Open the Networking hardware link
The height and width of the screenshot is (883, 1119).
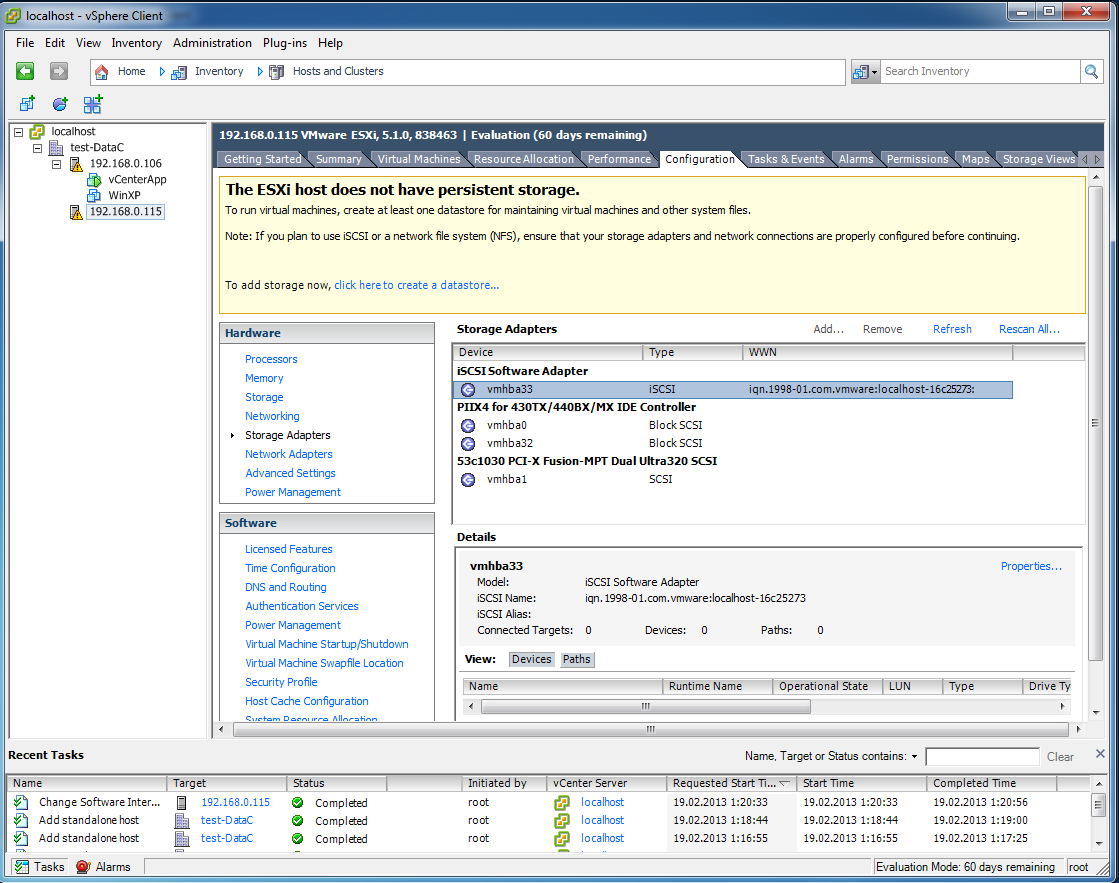[272, 416]
